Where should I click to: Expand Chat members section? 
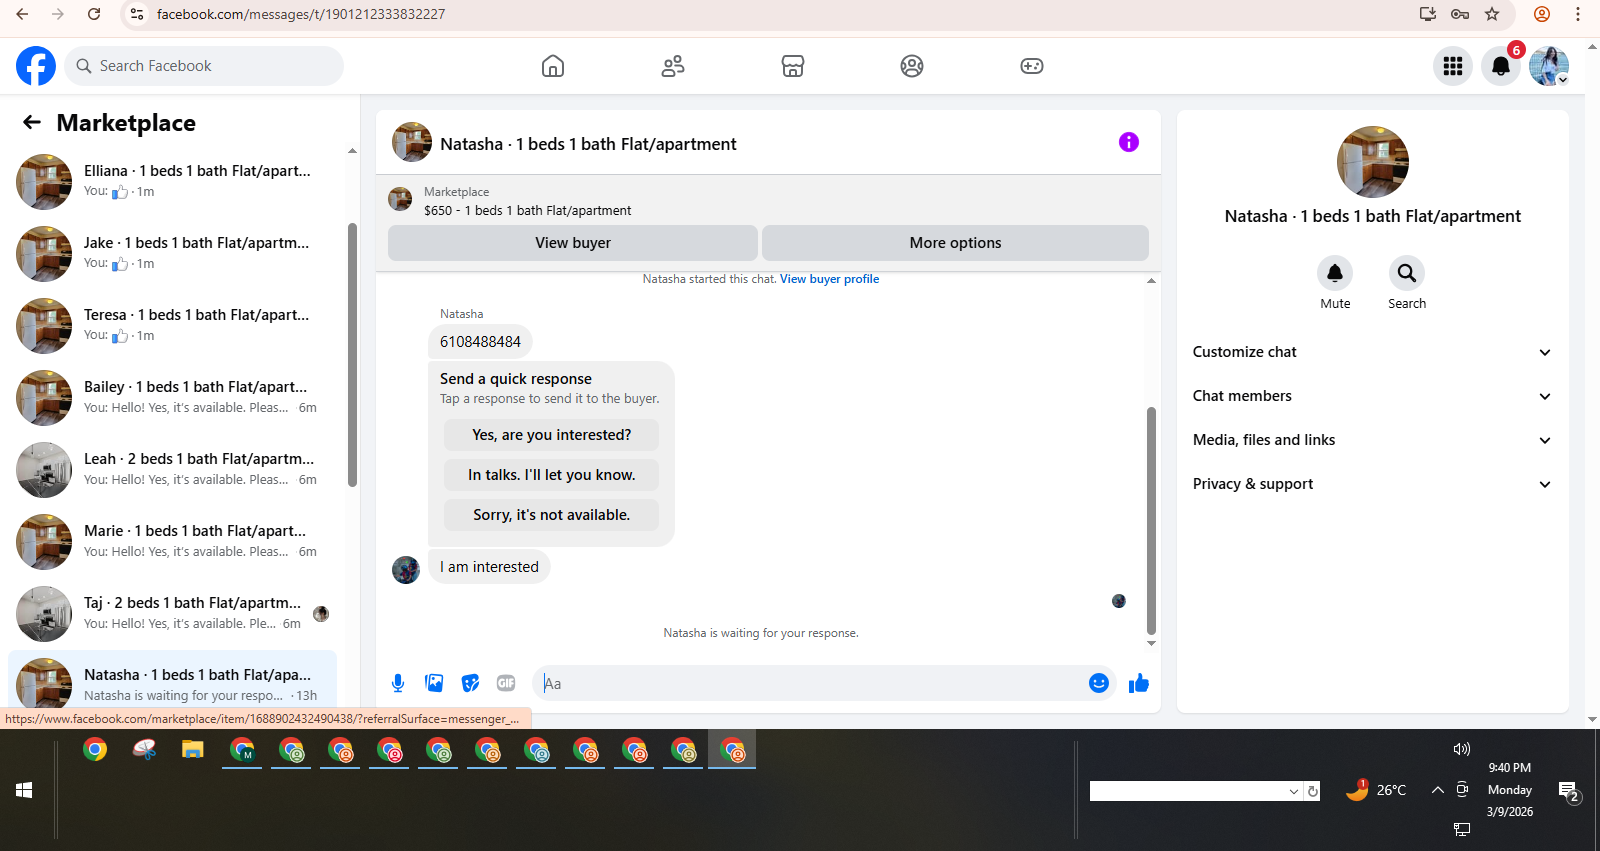coord(1372,396)
